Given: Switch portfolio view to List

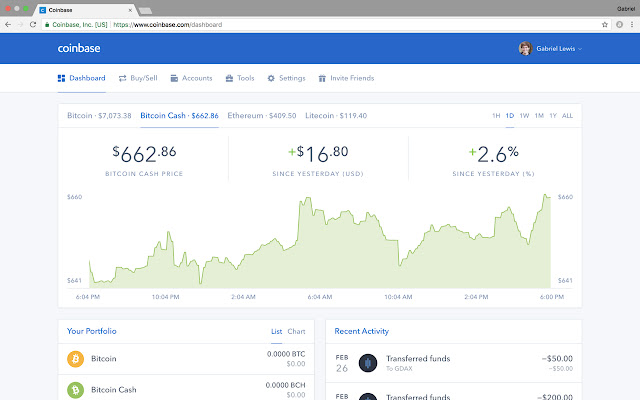Looking at the screenshot, I should coord(276,331).
